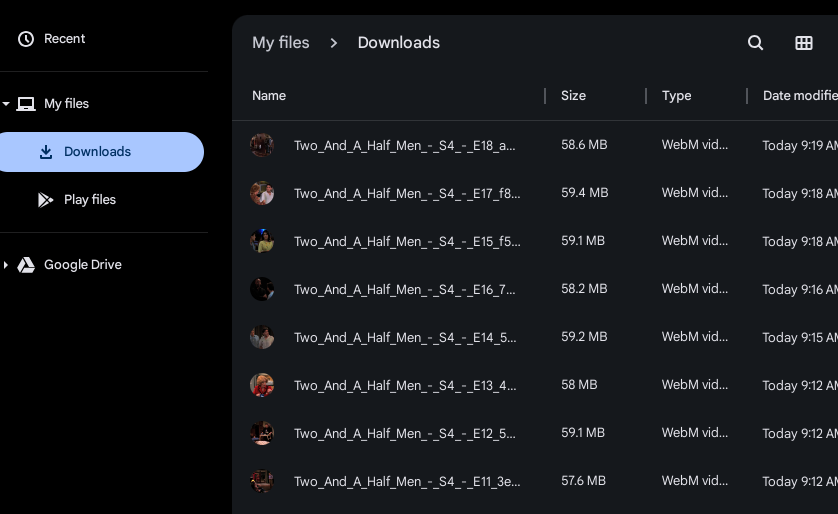Click thumbnail of the S4 E11 video
838x514 pixels.
click(262, 481)
